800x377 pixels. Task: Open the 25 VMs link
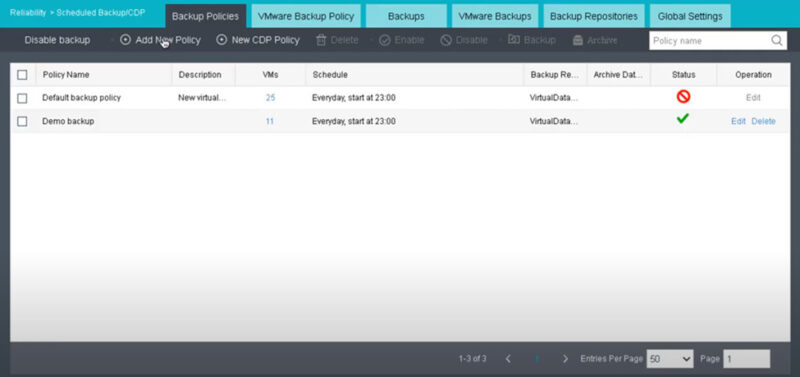click(270, 97)
